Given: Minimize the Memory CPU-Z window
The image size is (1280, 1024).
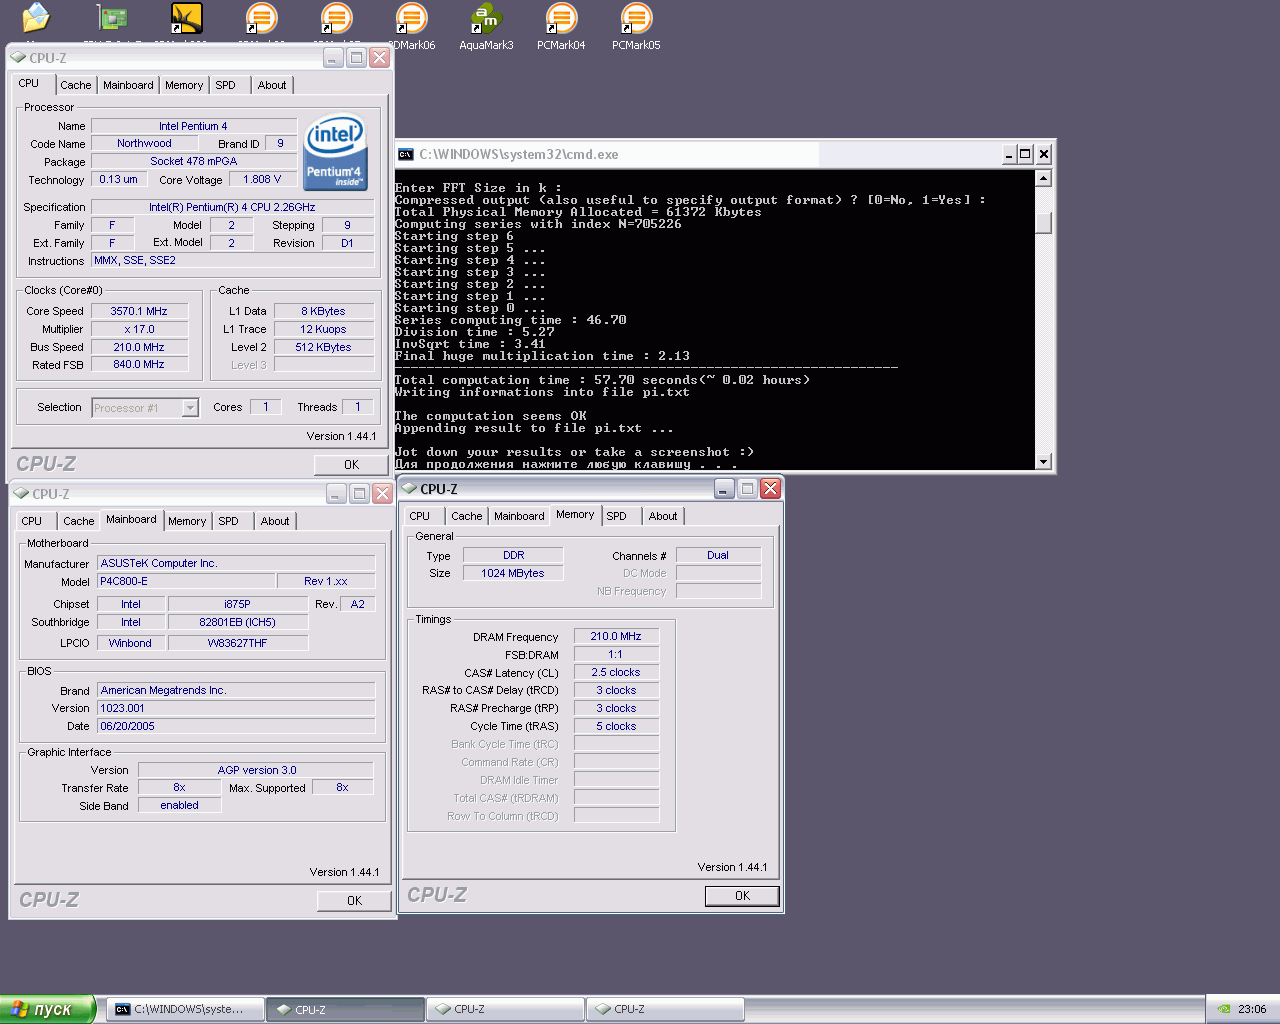Looking at the screenshot, I should 725,488.
